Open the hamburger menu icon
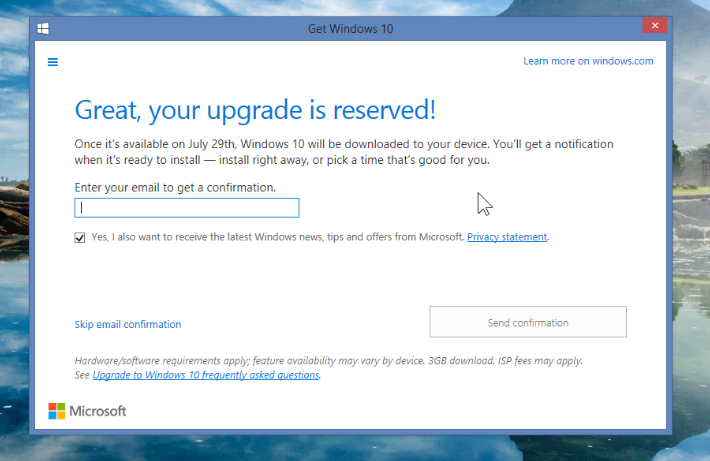 click(53, 62)
